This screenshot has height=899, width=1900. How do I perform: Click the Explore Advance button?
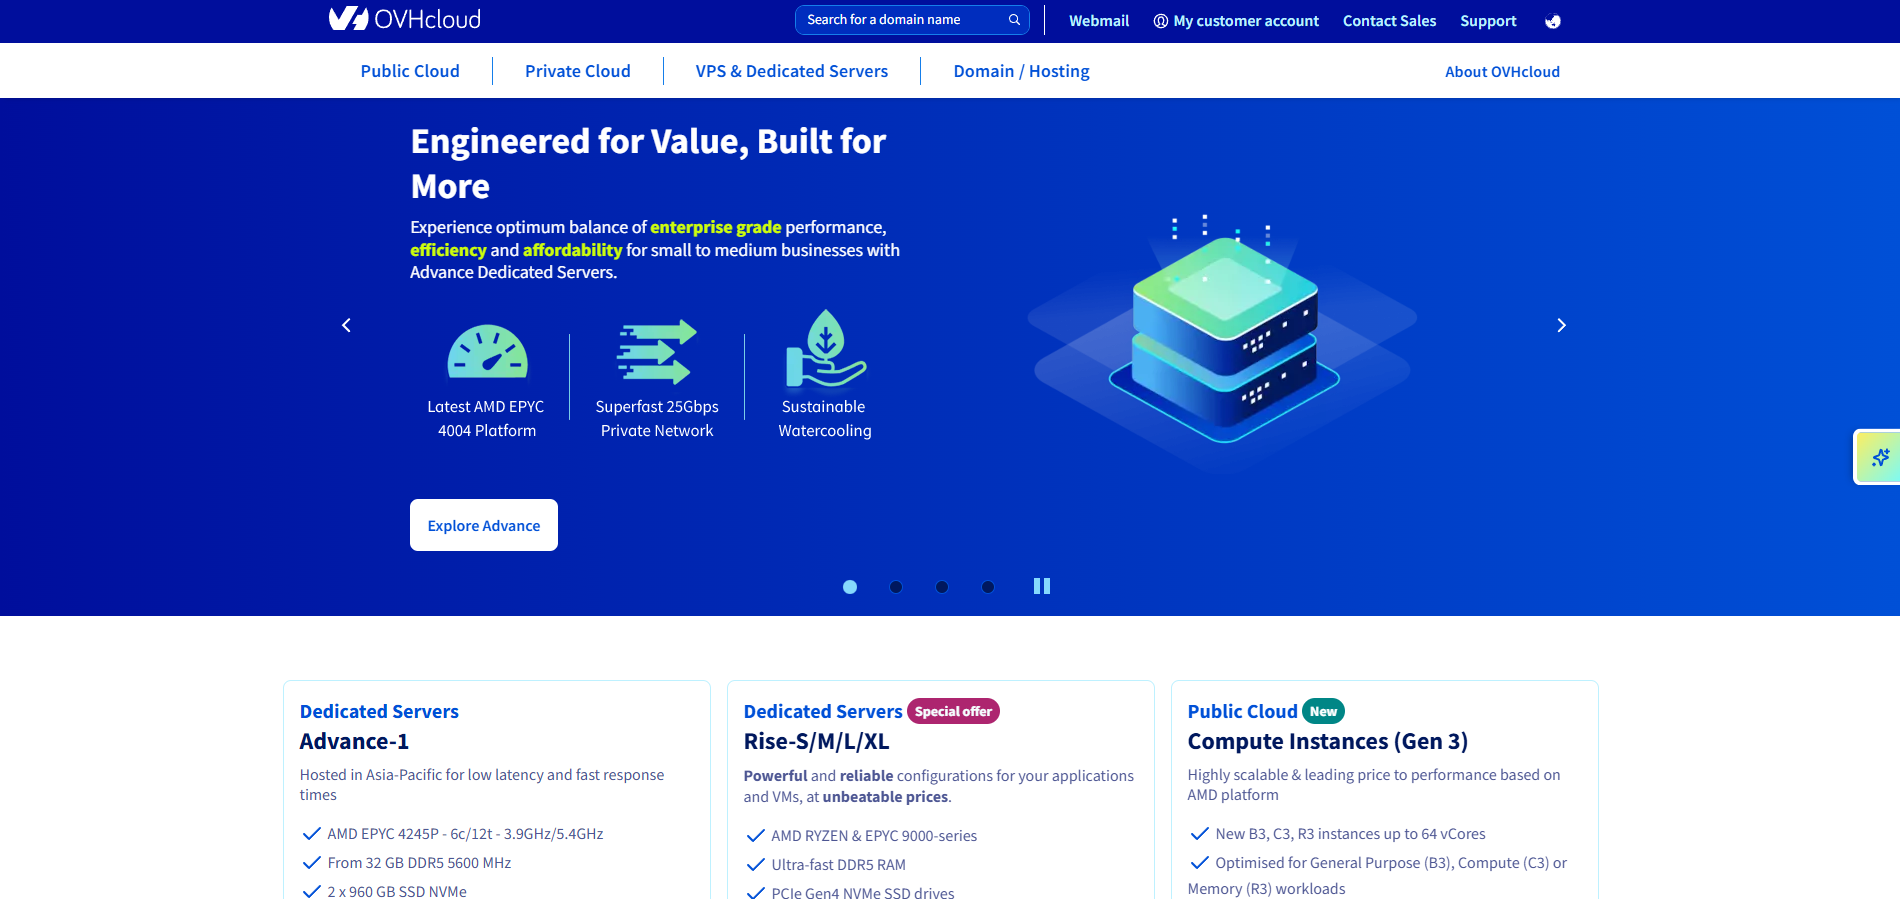(x=484, y=525)
